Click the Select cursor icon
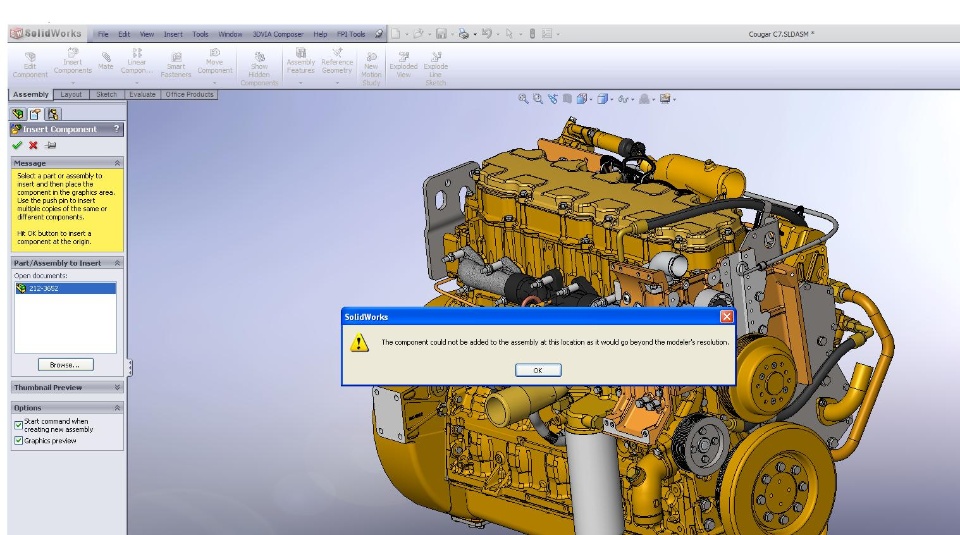 509,34
